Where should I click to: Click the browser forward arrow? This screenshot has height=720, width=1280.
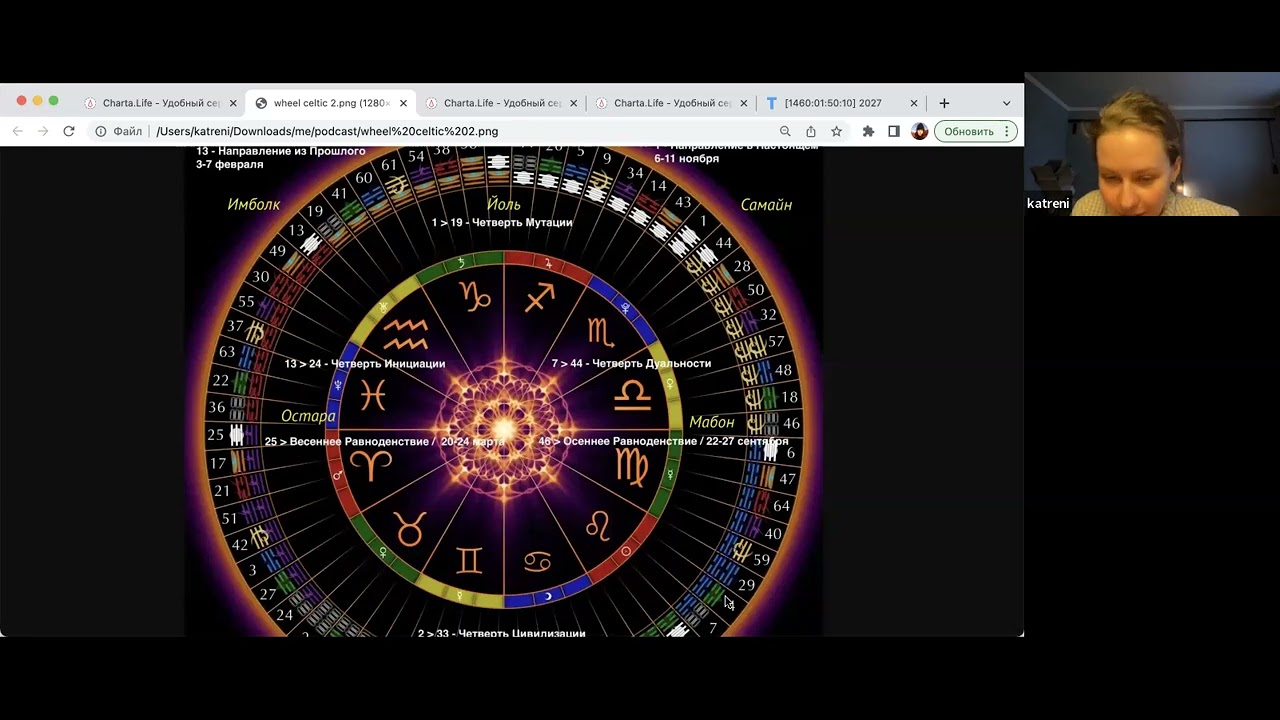[x=43, y=131]
